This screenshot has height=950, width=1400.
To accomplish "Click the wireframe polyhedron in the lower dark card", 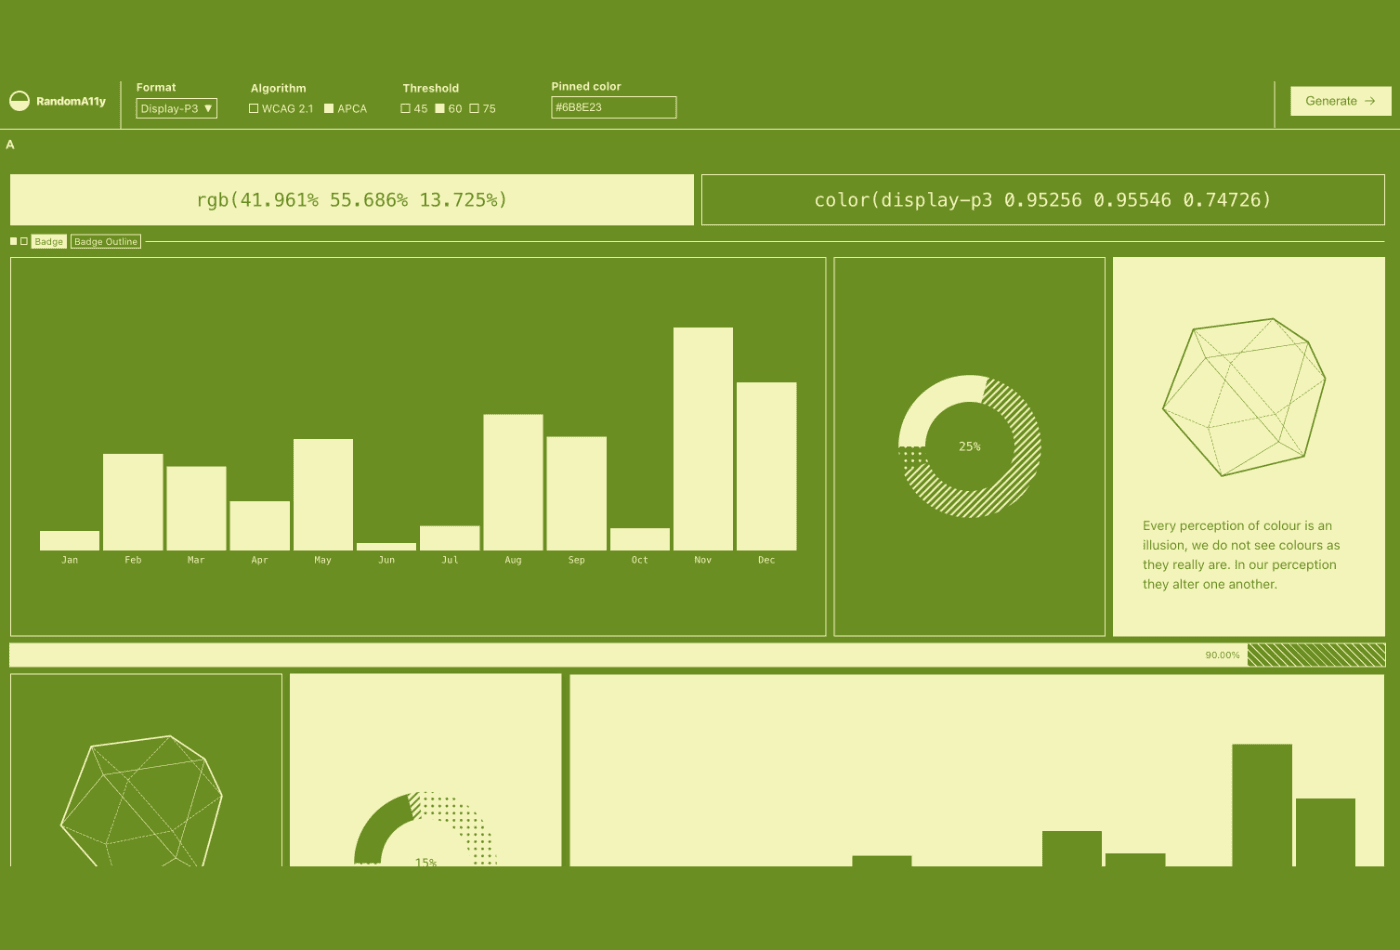I will coord(142,801).
